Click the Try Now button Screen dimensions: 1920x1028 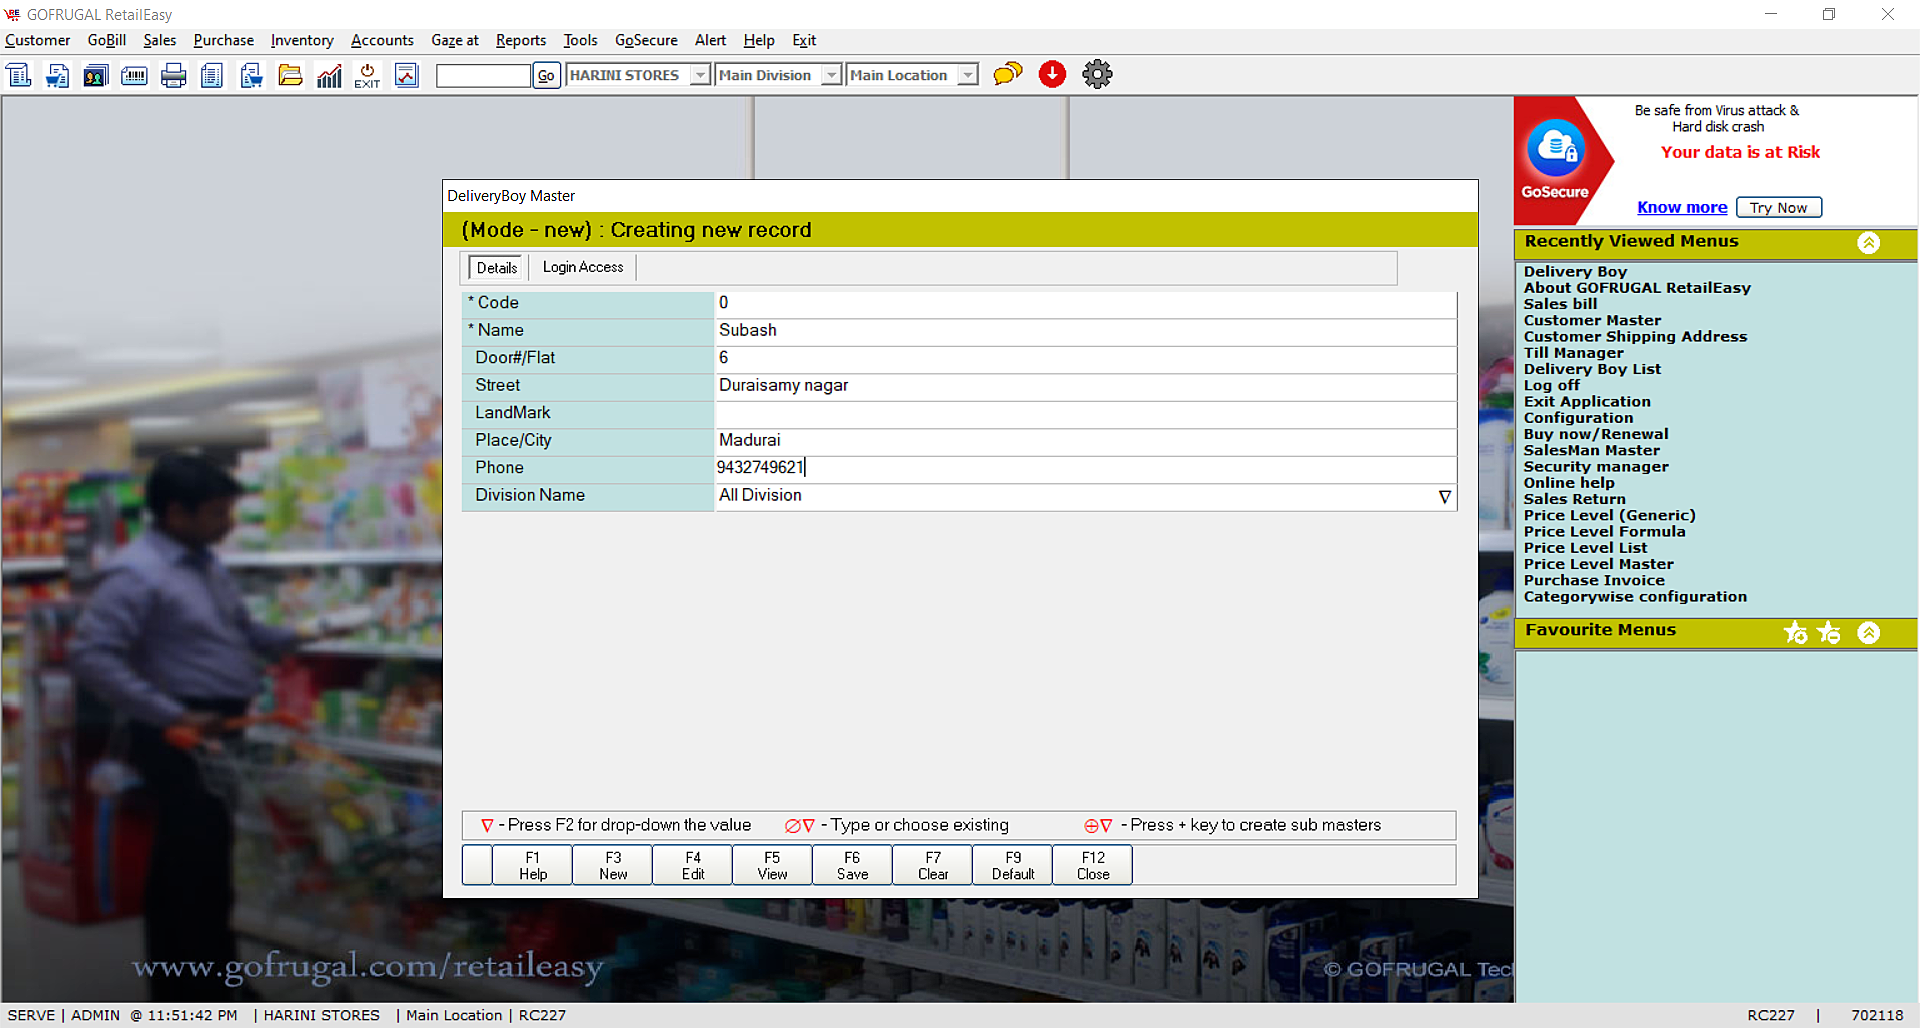click(x=1779, y=207)
